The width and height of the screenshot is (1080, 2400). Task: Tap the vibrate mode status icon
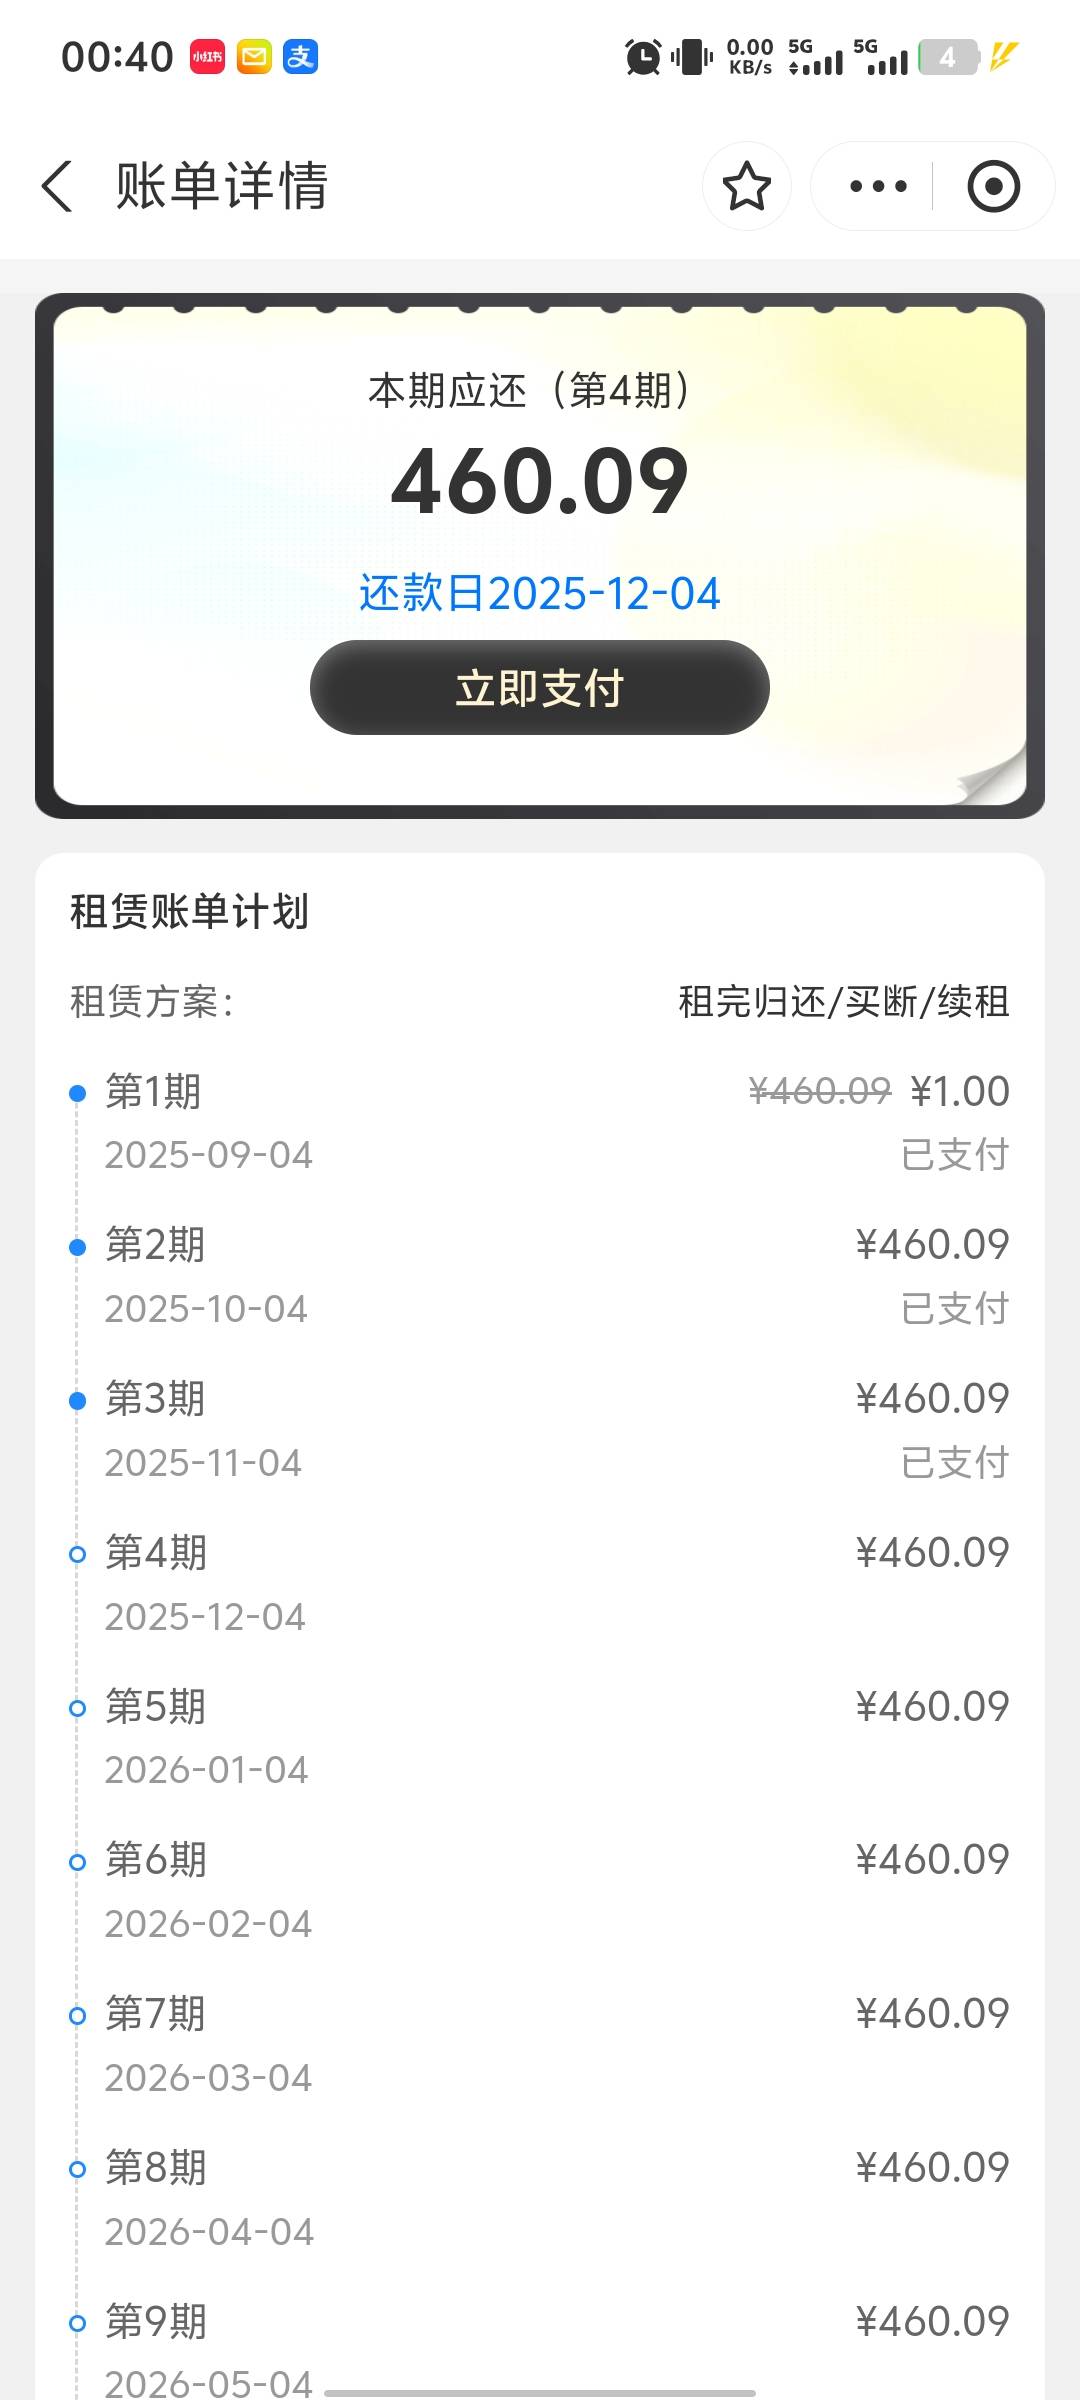(691, 57)
